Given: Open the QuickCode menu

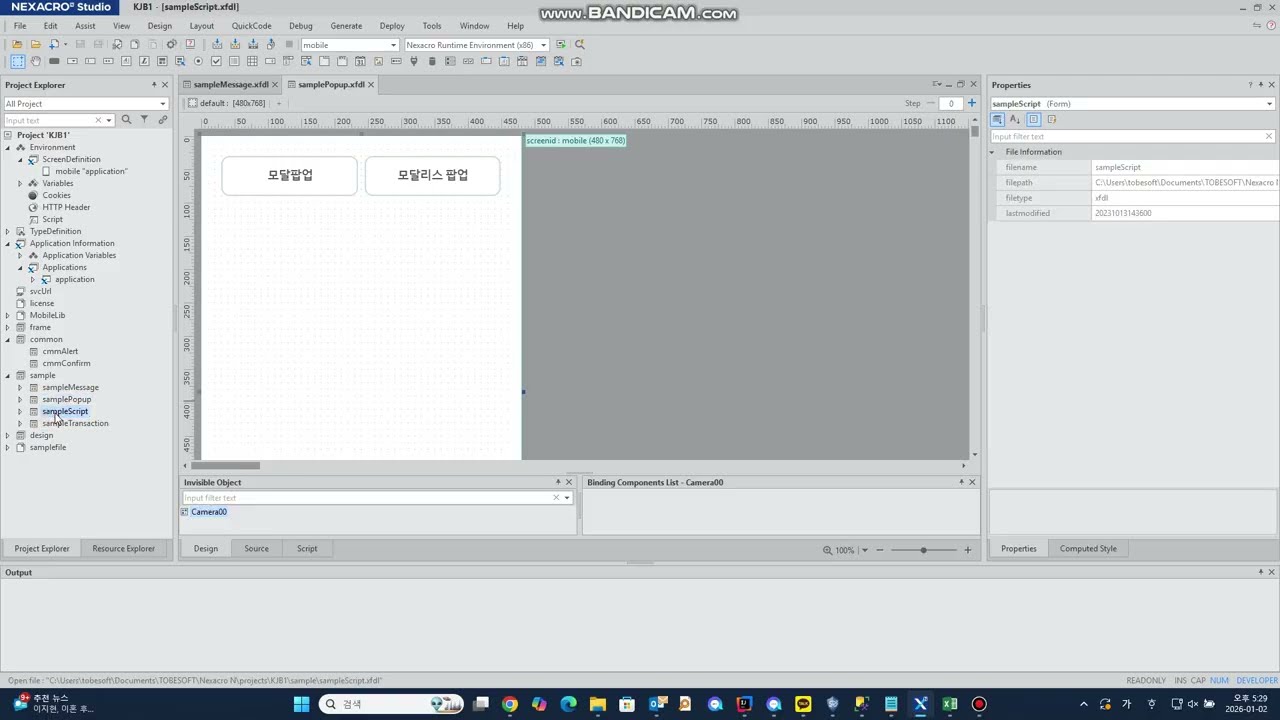Looking at the screenshot, I should [x=251, y=26].
